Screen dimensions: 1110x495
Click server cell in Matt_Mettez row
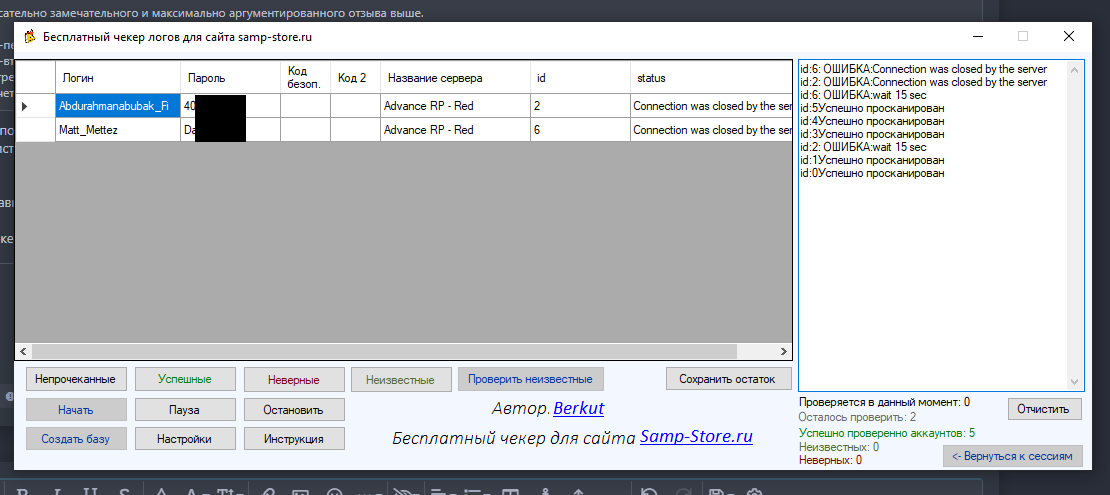pyautogui.click(x=455, y=130)
